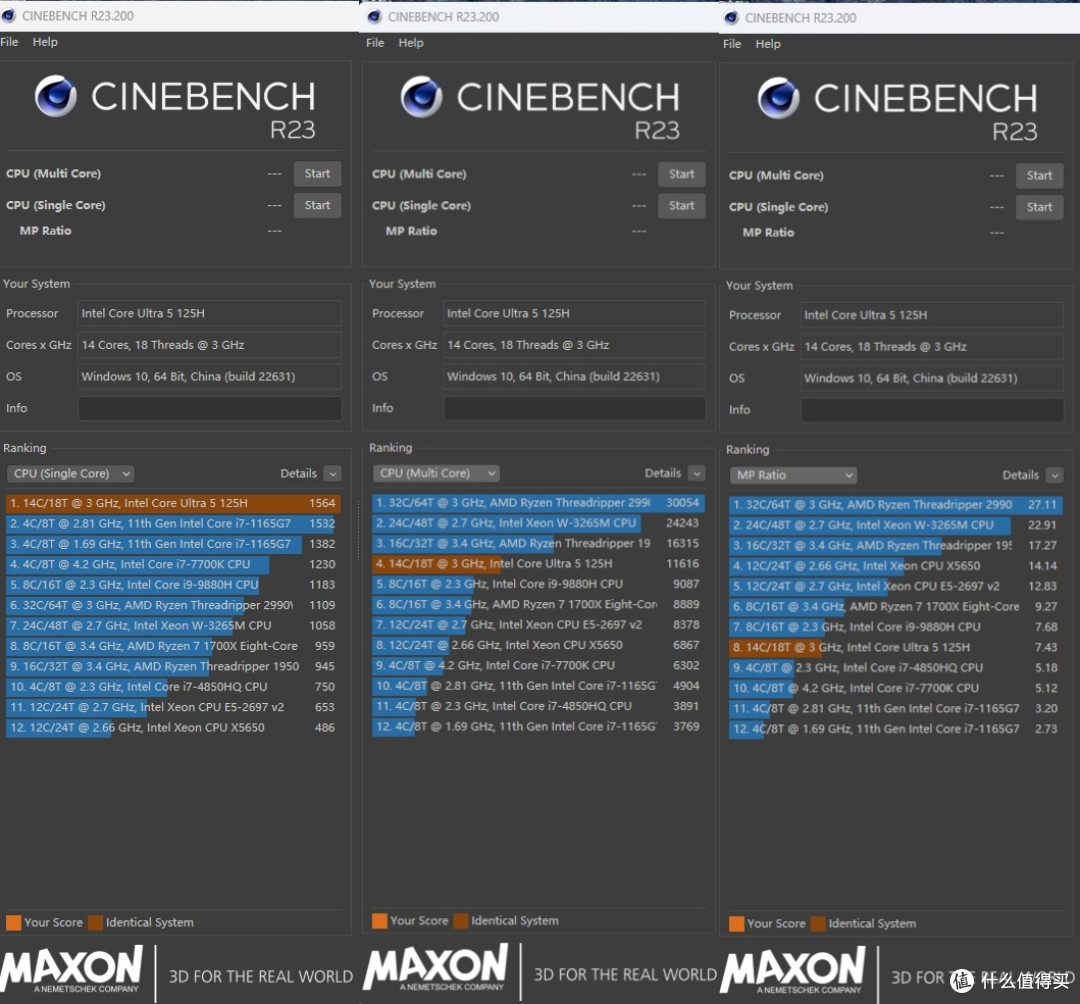This screenshot has height=1004, width=1080.
Task: Click Cores x GHz field in middle window
Action: 575,345
